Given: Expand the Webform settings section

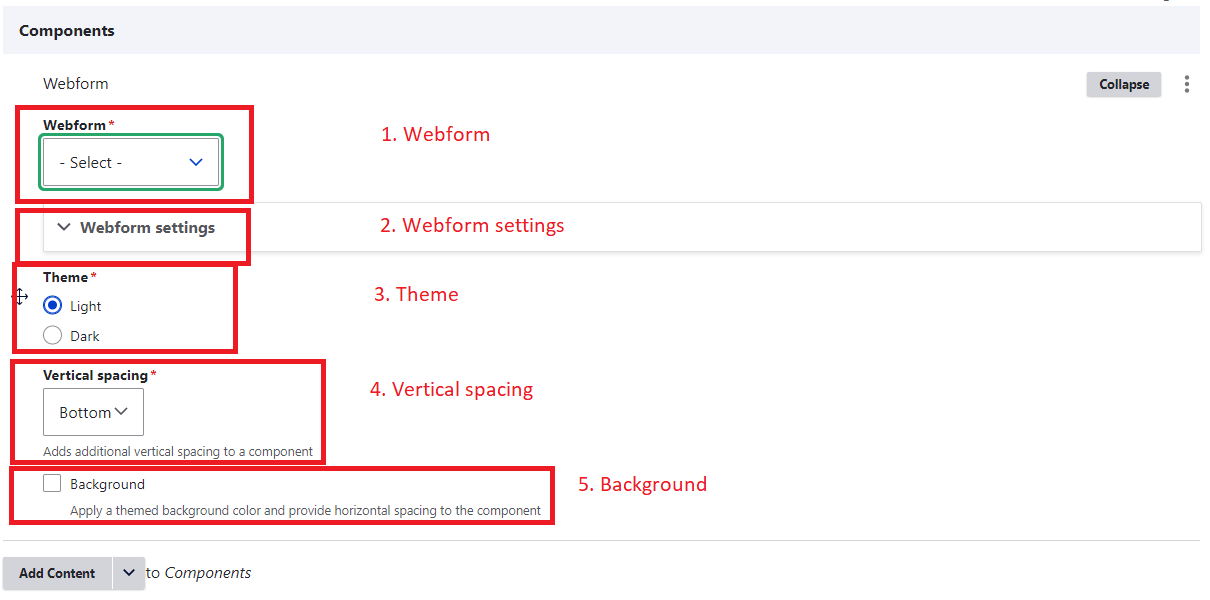Looking at the screenshot, I should pyautogui.click(x=147, y=228).
